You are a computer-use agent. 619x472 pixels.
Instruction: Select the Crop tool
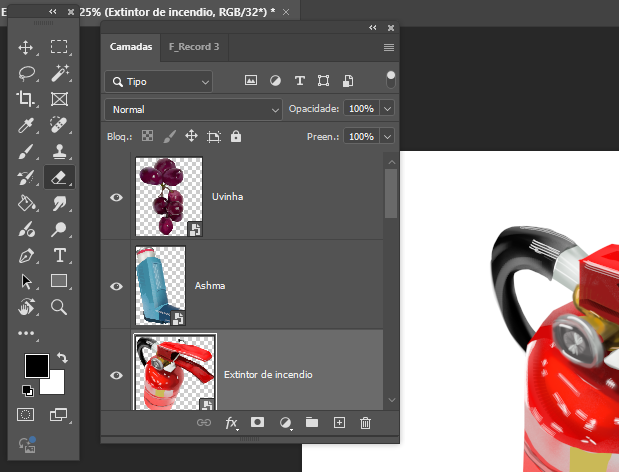tap(26, 99)
